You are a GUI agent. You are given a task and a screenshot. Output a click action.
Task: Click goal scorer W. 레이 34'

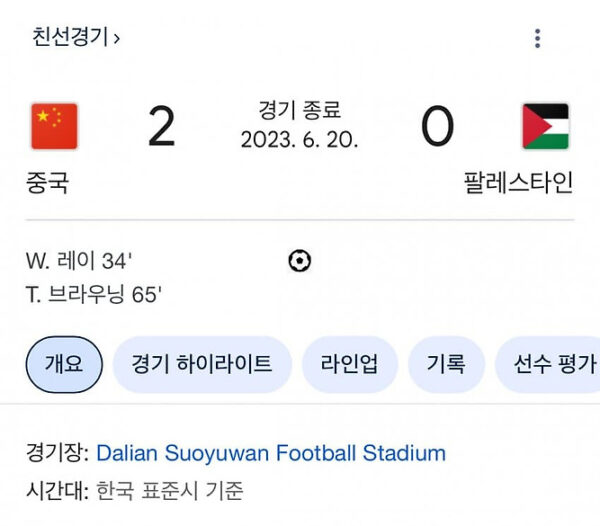(79, 261)
